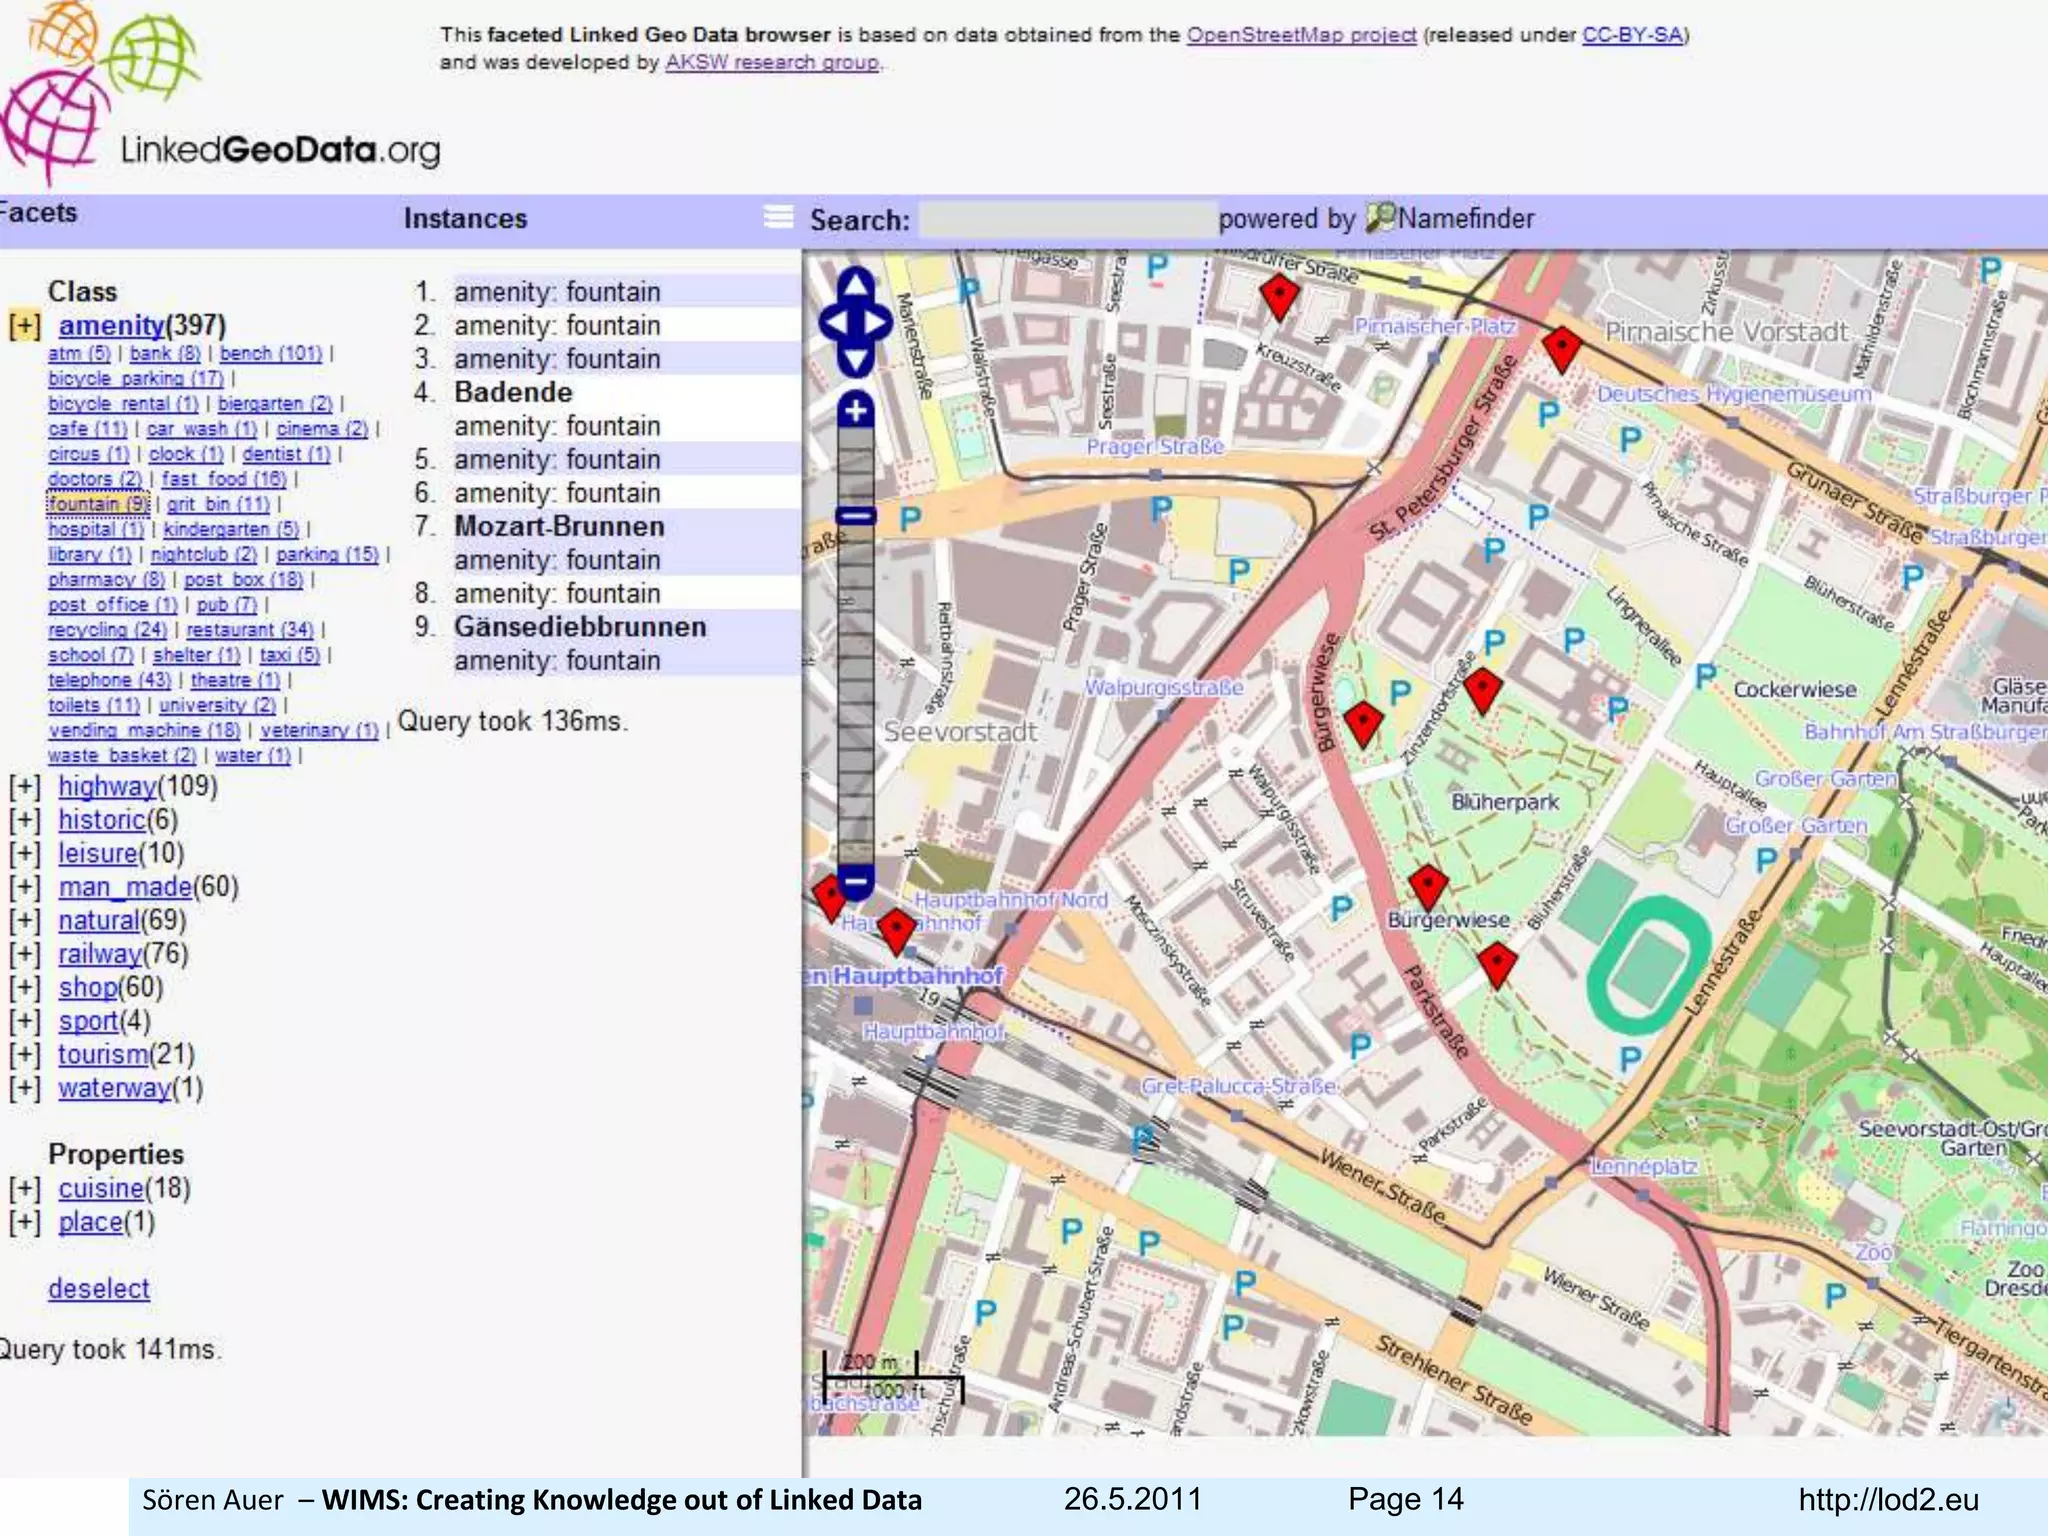Select the fountain (9) facet filter
Viewport: 2048px width, 1536px height.
[98, 504]
